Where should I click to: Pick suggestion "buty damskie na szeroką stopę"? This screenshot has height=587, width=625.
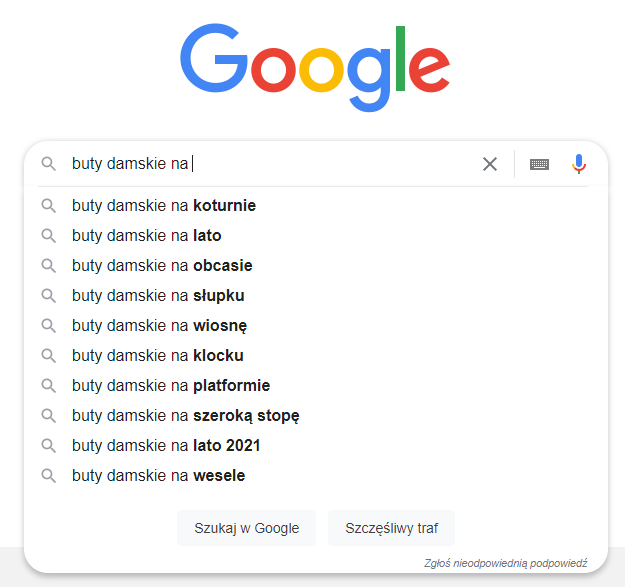point(186,416)
